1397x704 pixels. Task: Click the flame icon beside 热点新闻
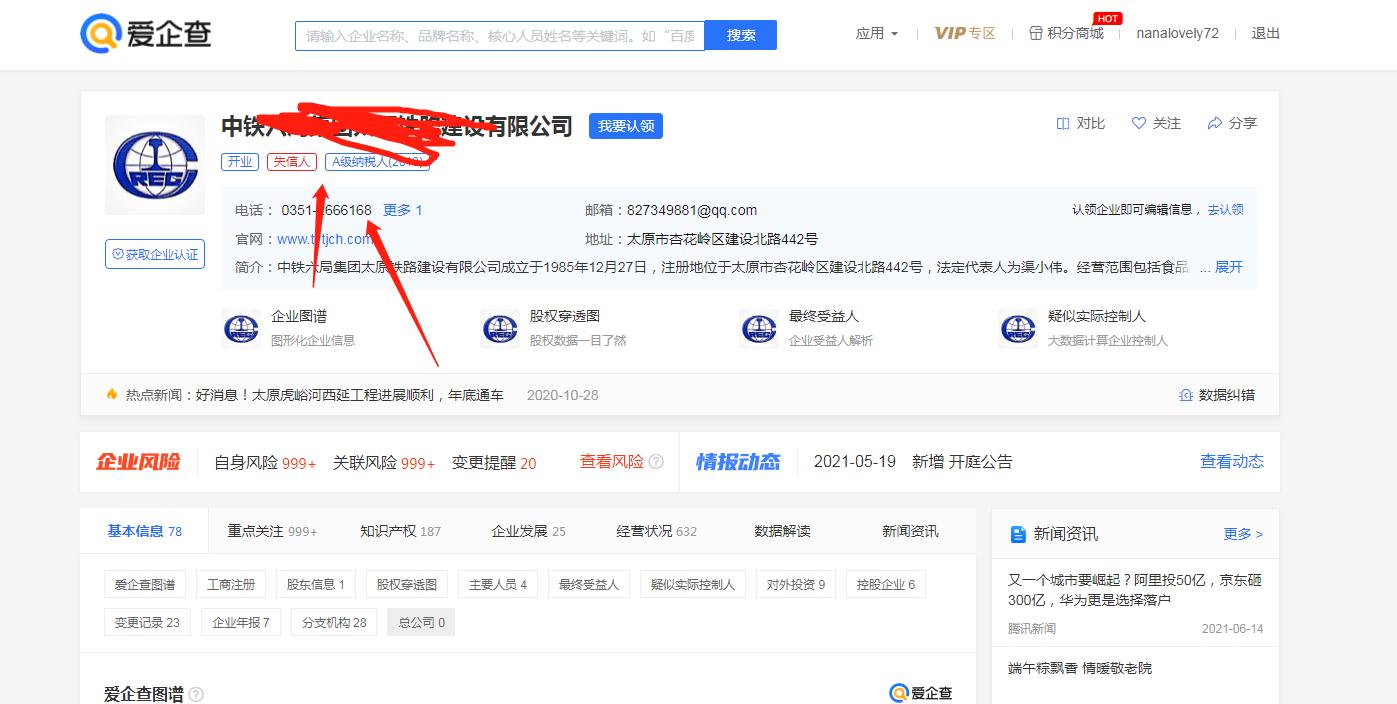click(110, 394)
